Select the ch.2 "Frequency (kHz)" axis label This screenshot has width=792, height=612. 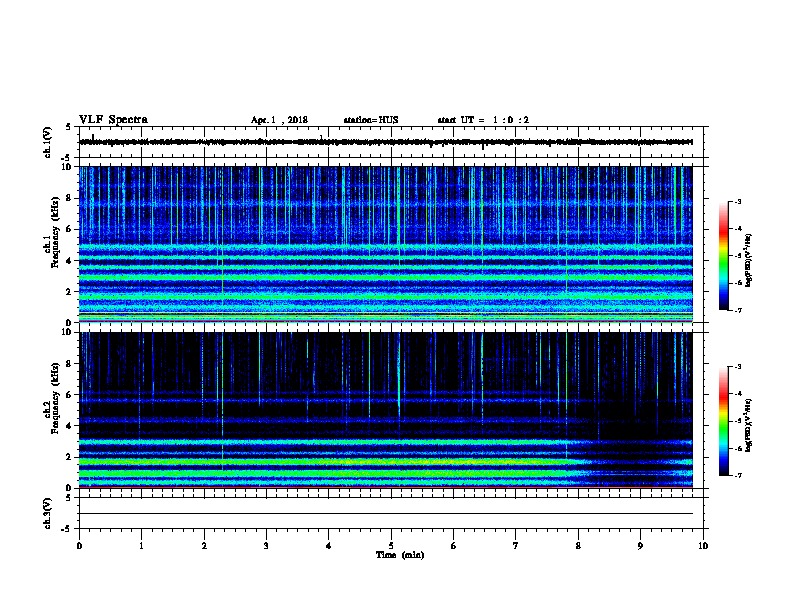coord(55,398)
